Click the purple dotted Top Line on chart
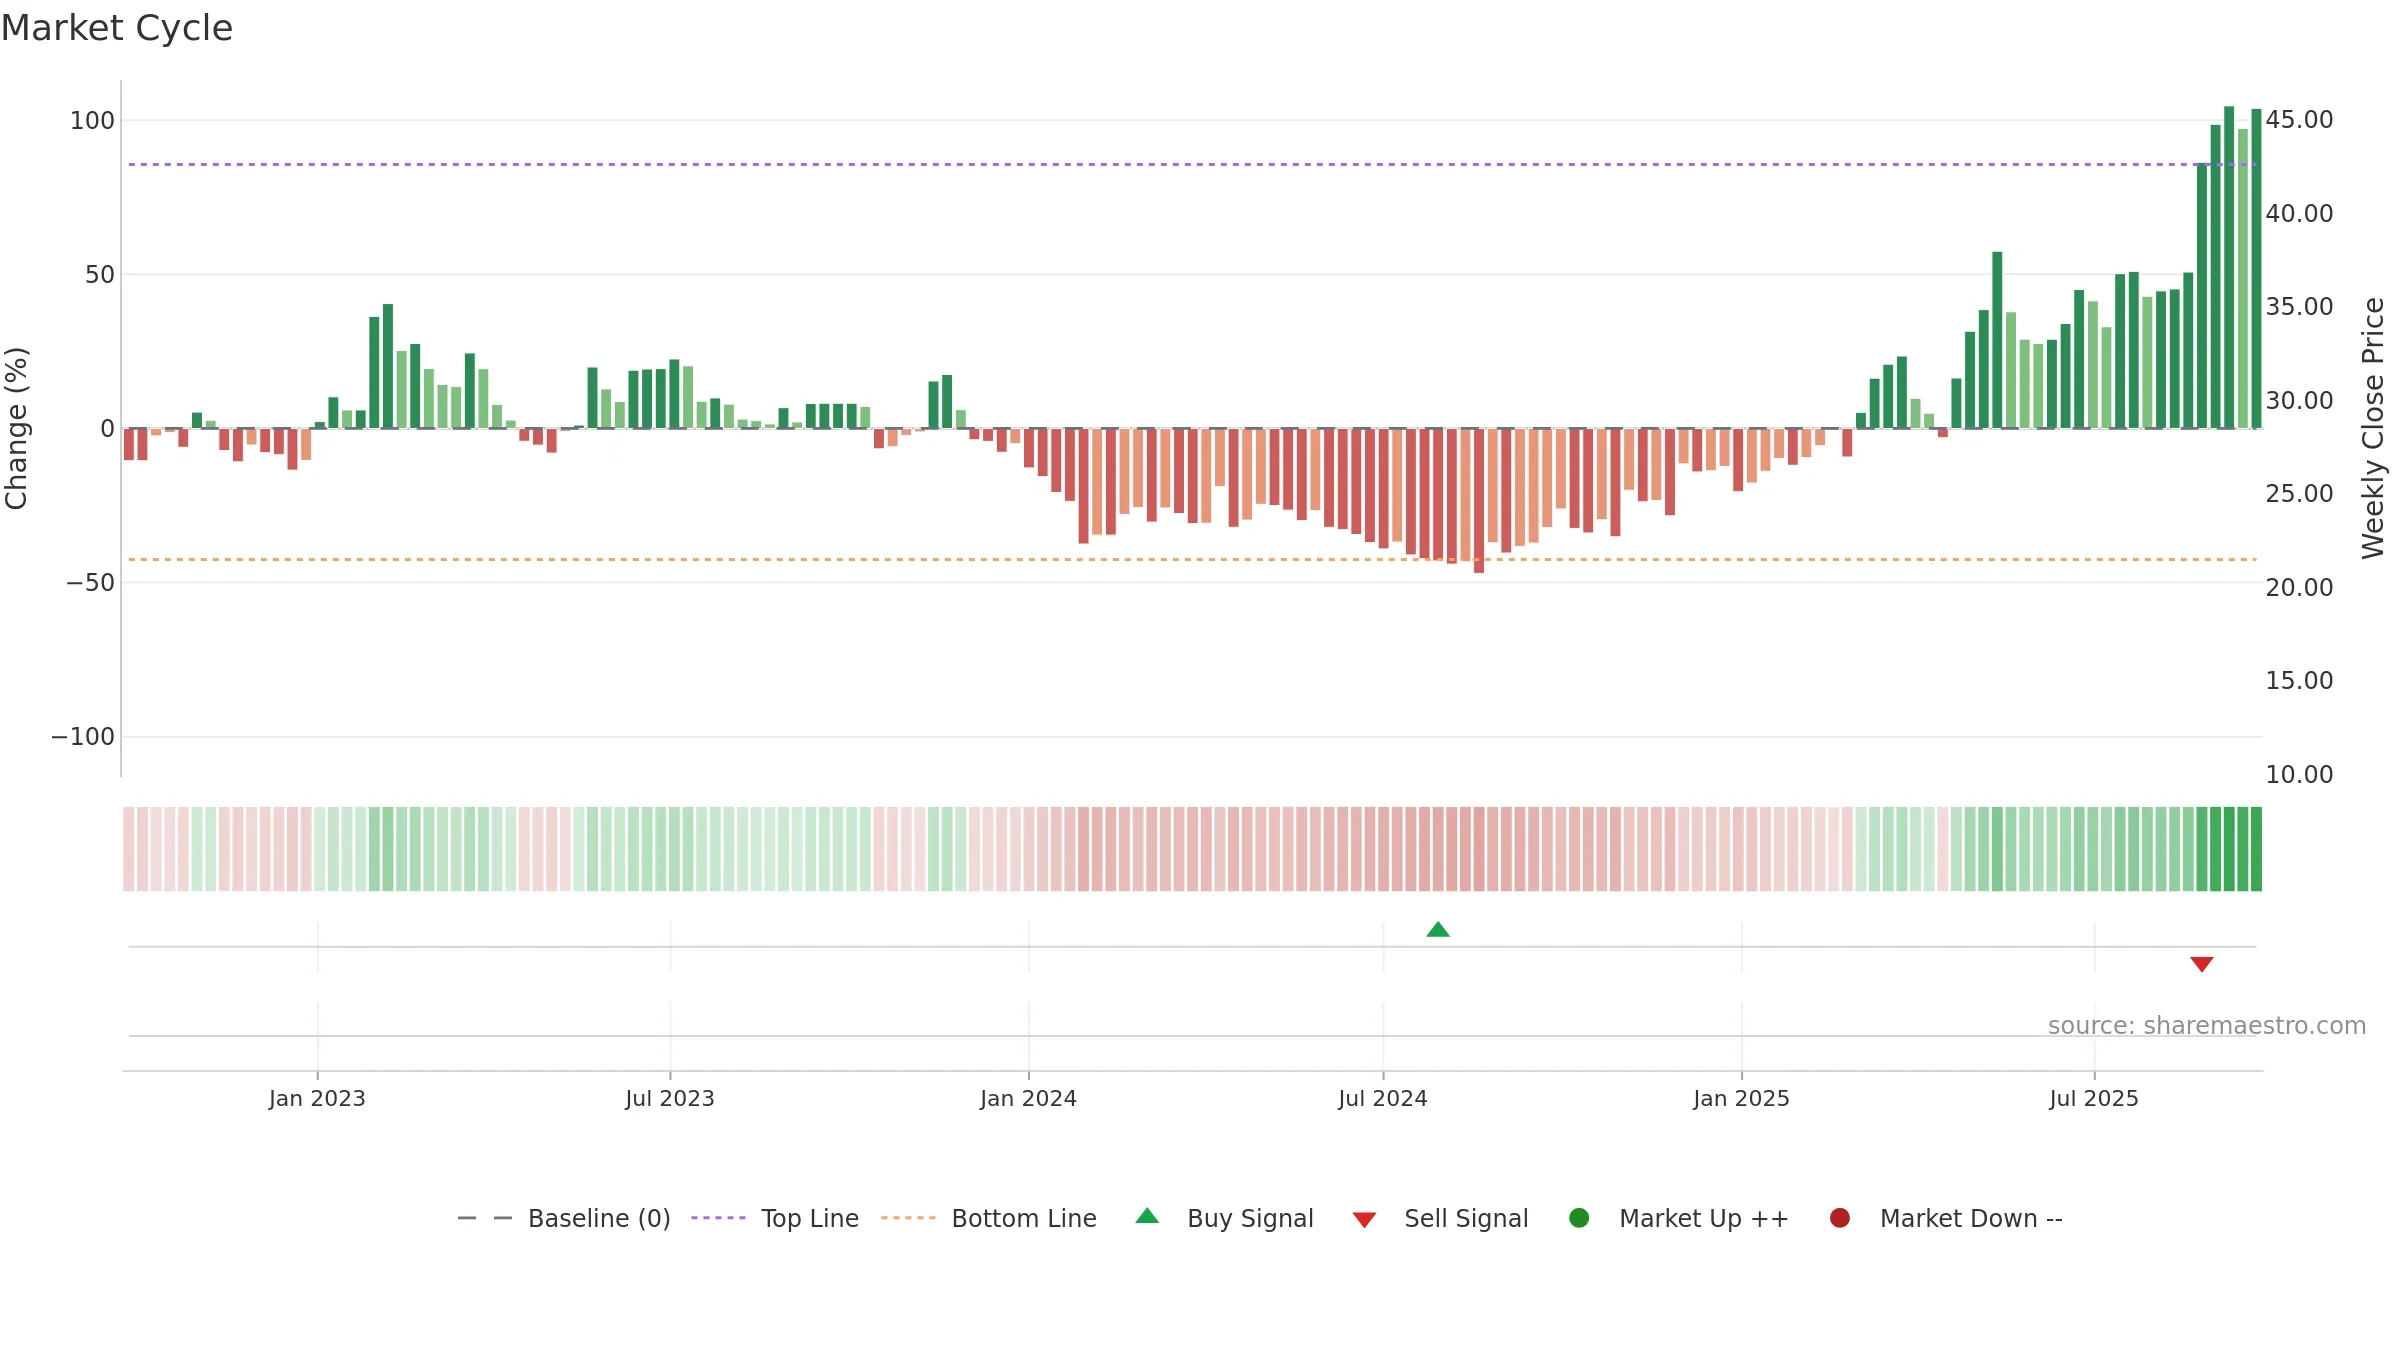Screen dimensions: 2400x1350 (x=1192, y=165)
